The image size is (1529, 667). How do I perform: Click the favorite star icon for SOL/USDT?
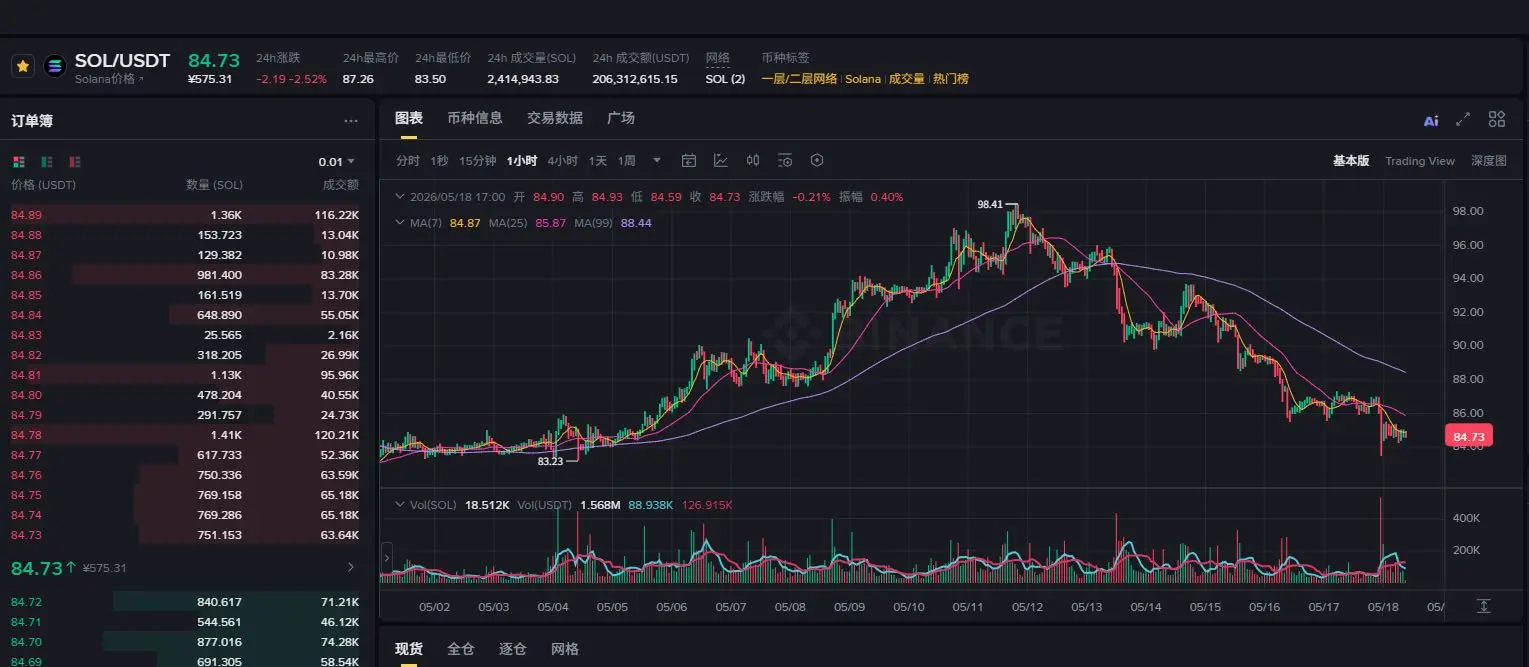[24, 67]
